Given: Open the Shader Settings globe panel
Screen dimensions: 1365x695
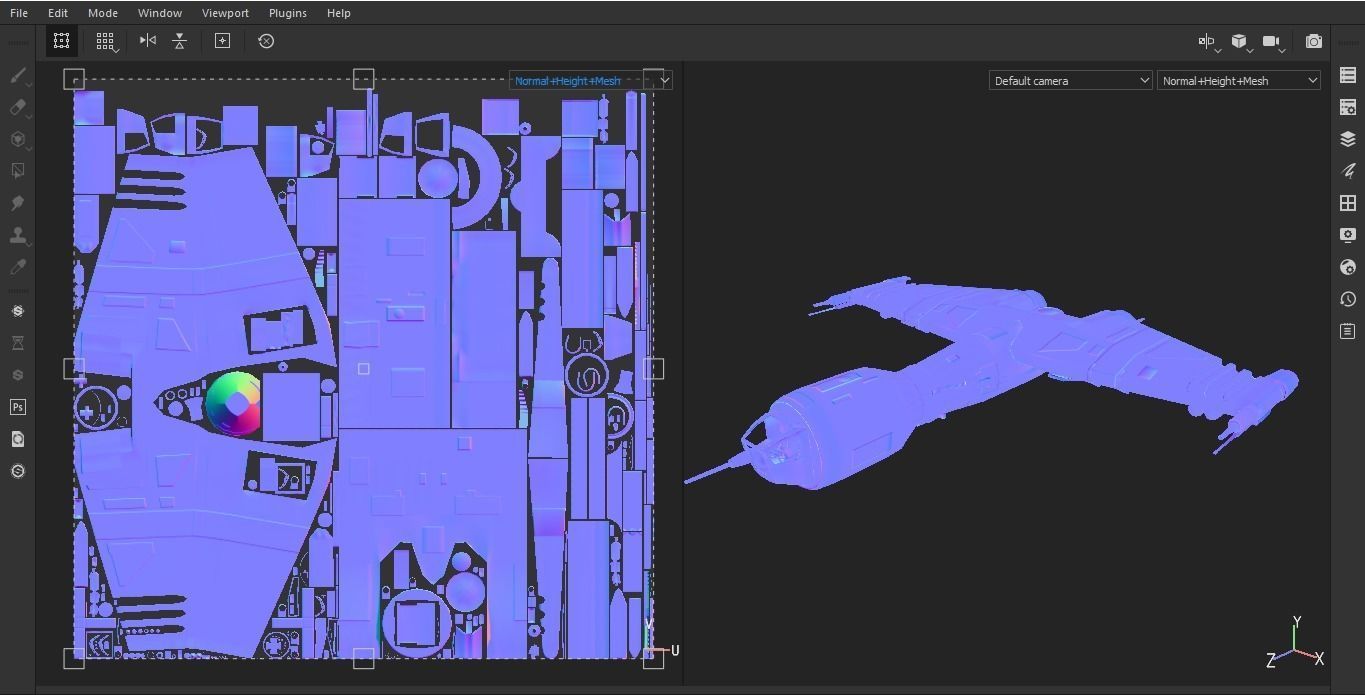Looking at the screenshot, I should [x=1347, y=267].
